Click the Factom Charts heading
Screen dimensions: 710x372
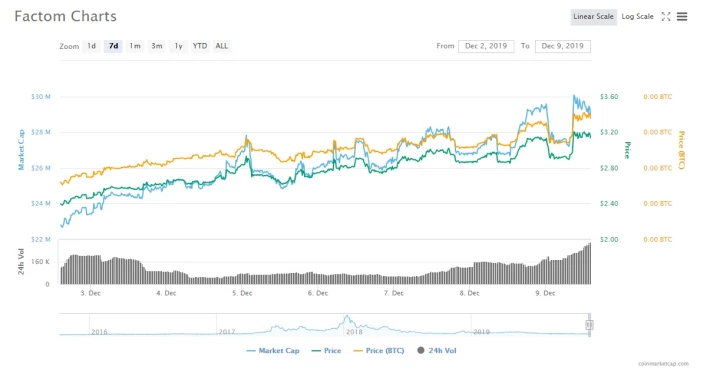65,17
